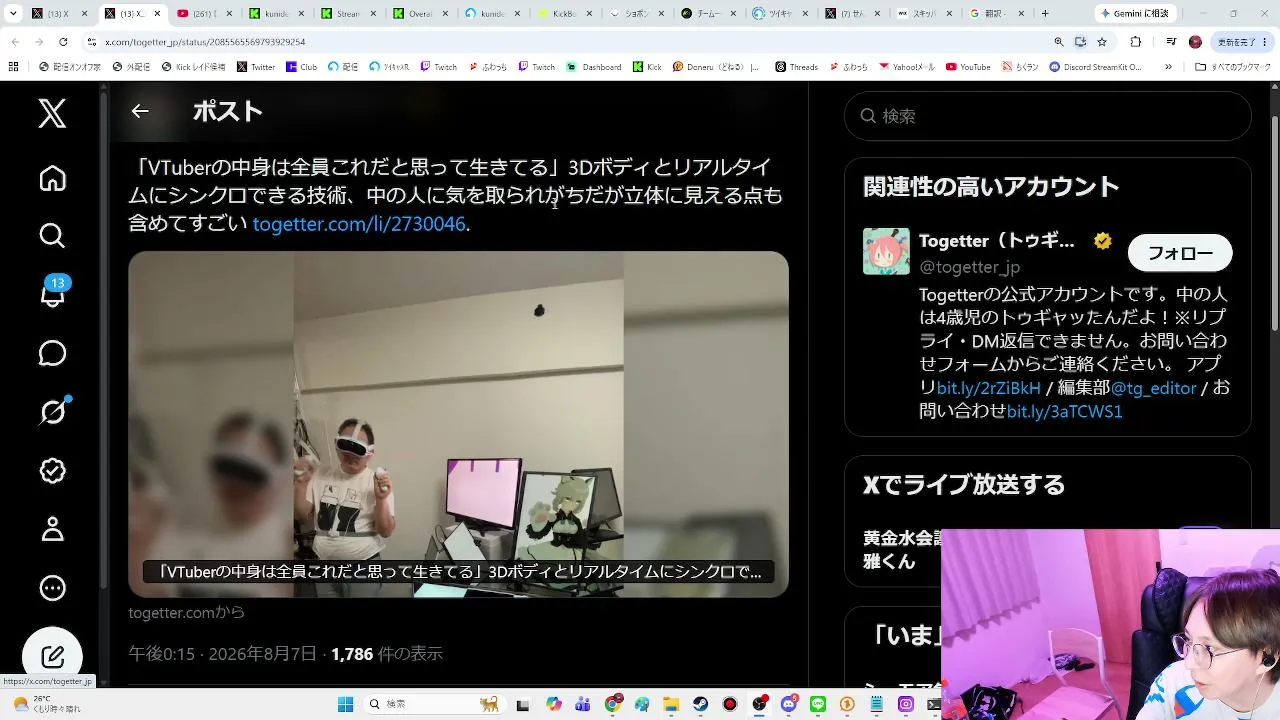1280x720 pixels.
Task: Open the Explore magnifier in the X sidebar
Action: click(52, 235)
